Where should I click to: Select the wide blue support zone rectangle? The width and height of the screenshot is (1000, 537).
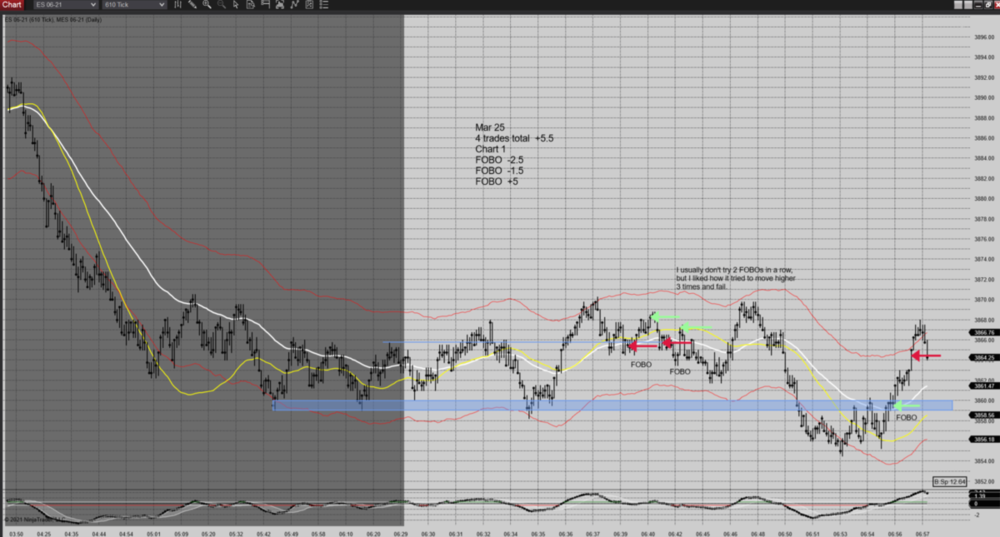coord(612,405)
